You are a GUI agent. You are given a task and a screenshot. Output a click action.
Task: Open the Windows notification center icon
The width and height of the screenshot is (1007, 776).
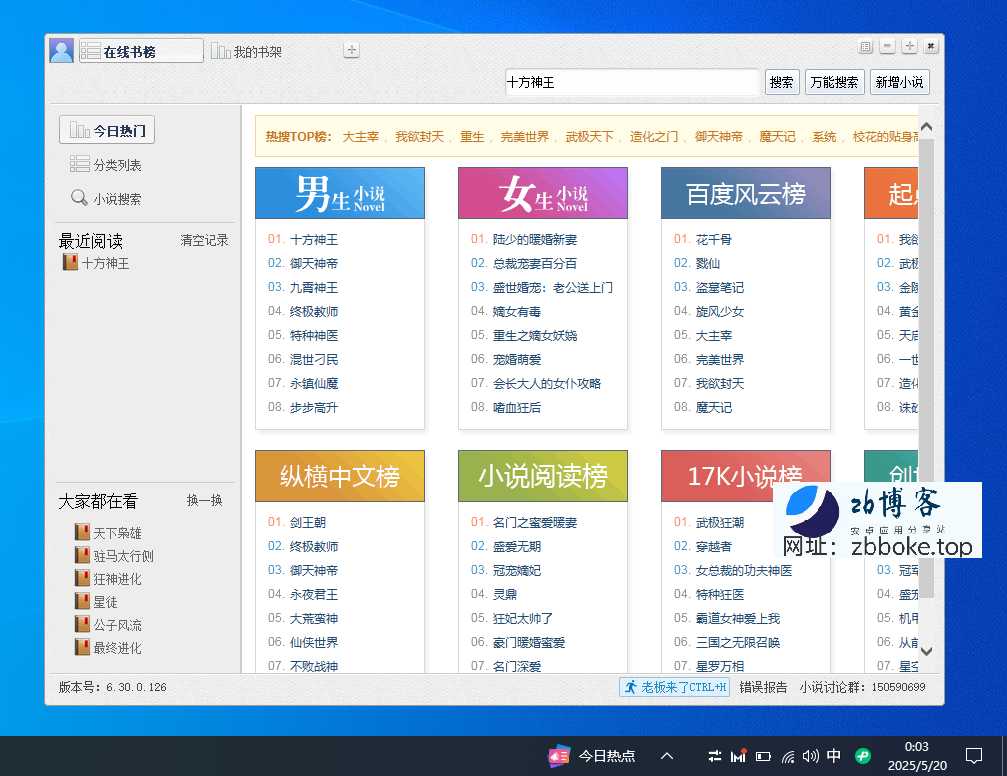tap(974, 756)
